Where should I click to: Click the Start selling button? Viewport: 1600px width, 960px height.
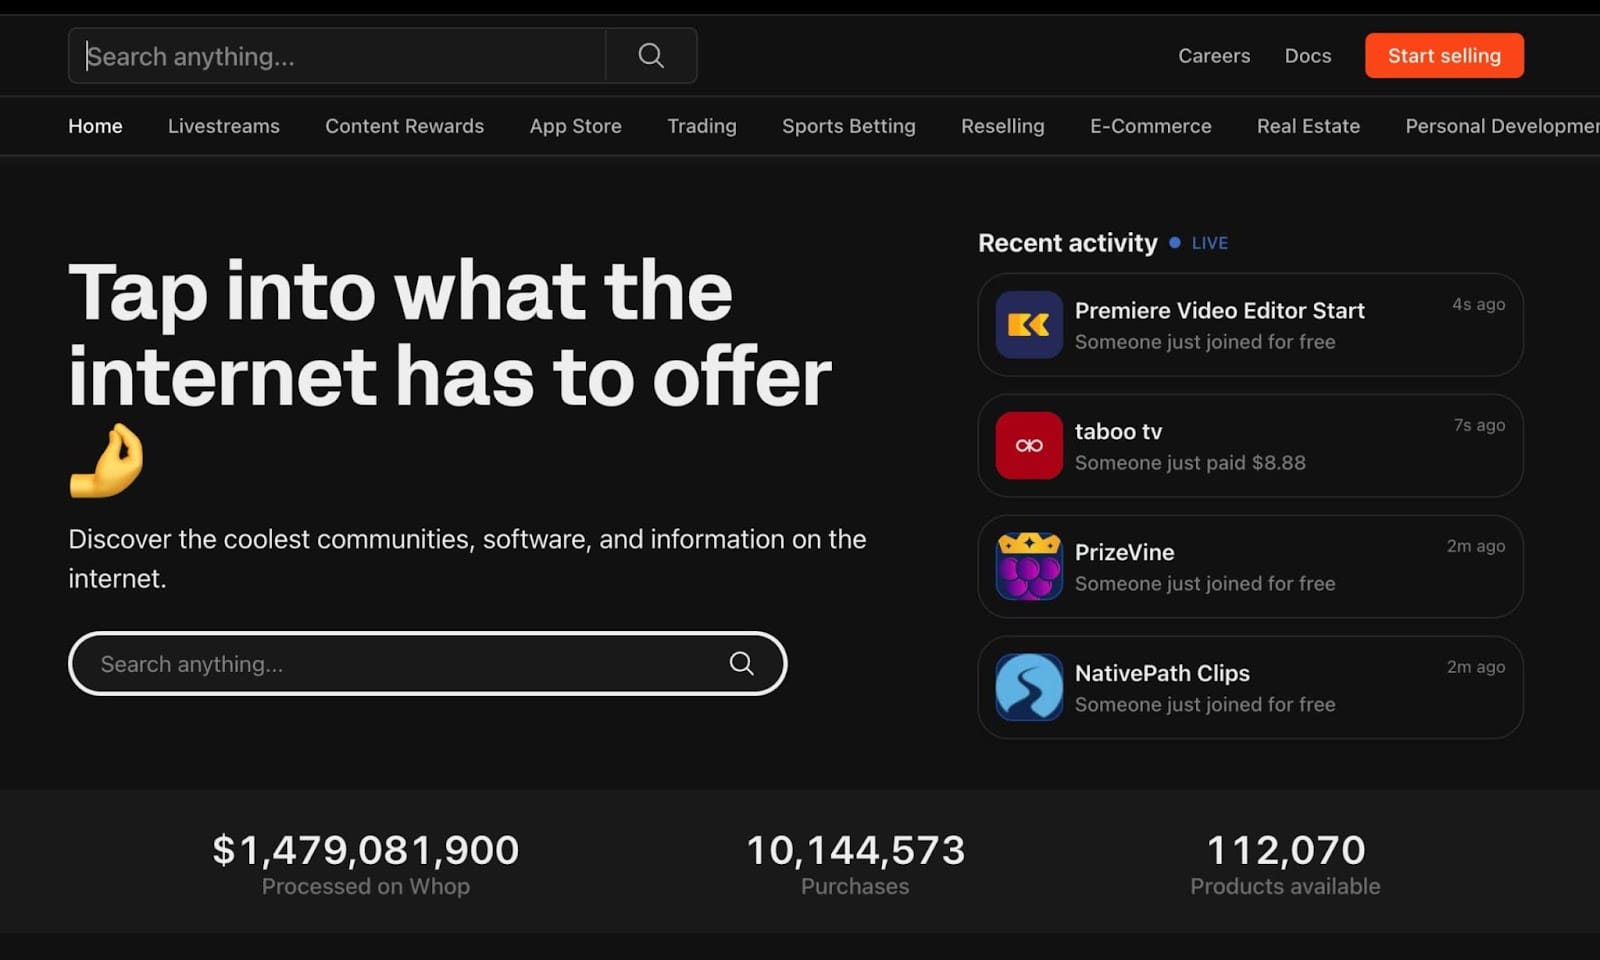pos(1444,55)
